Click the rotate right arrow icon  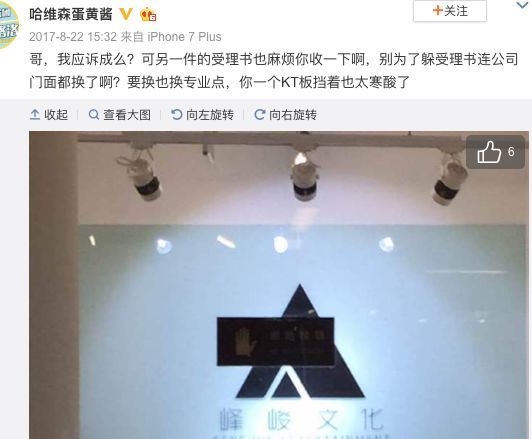click(260, 115)
